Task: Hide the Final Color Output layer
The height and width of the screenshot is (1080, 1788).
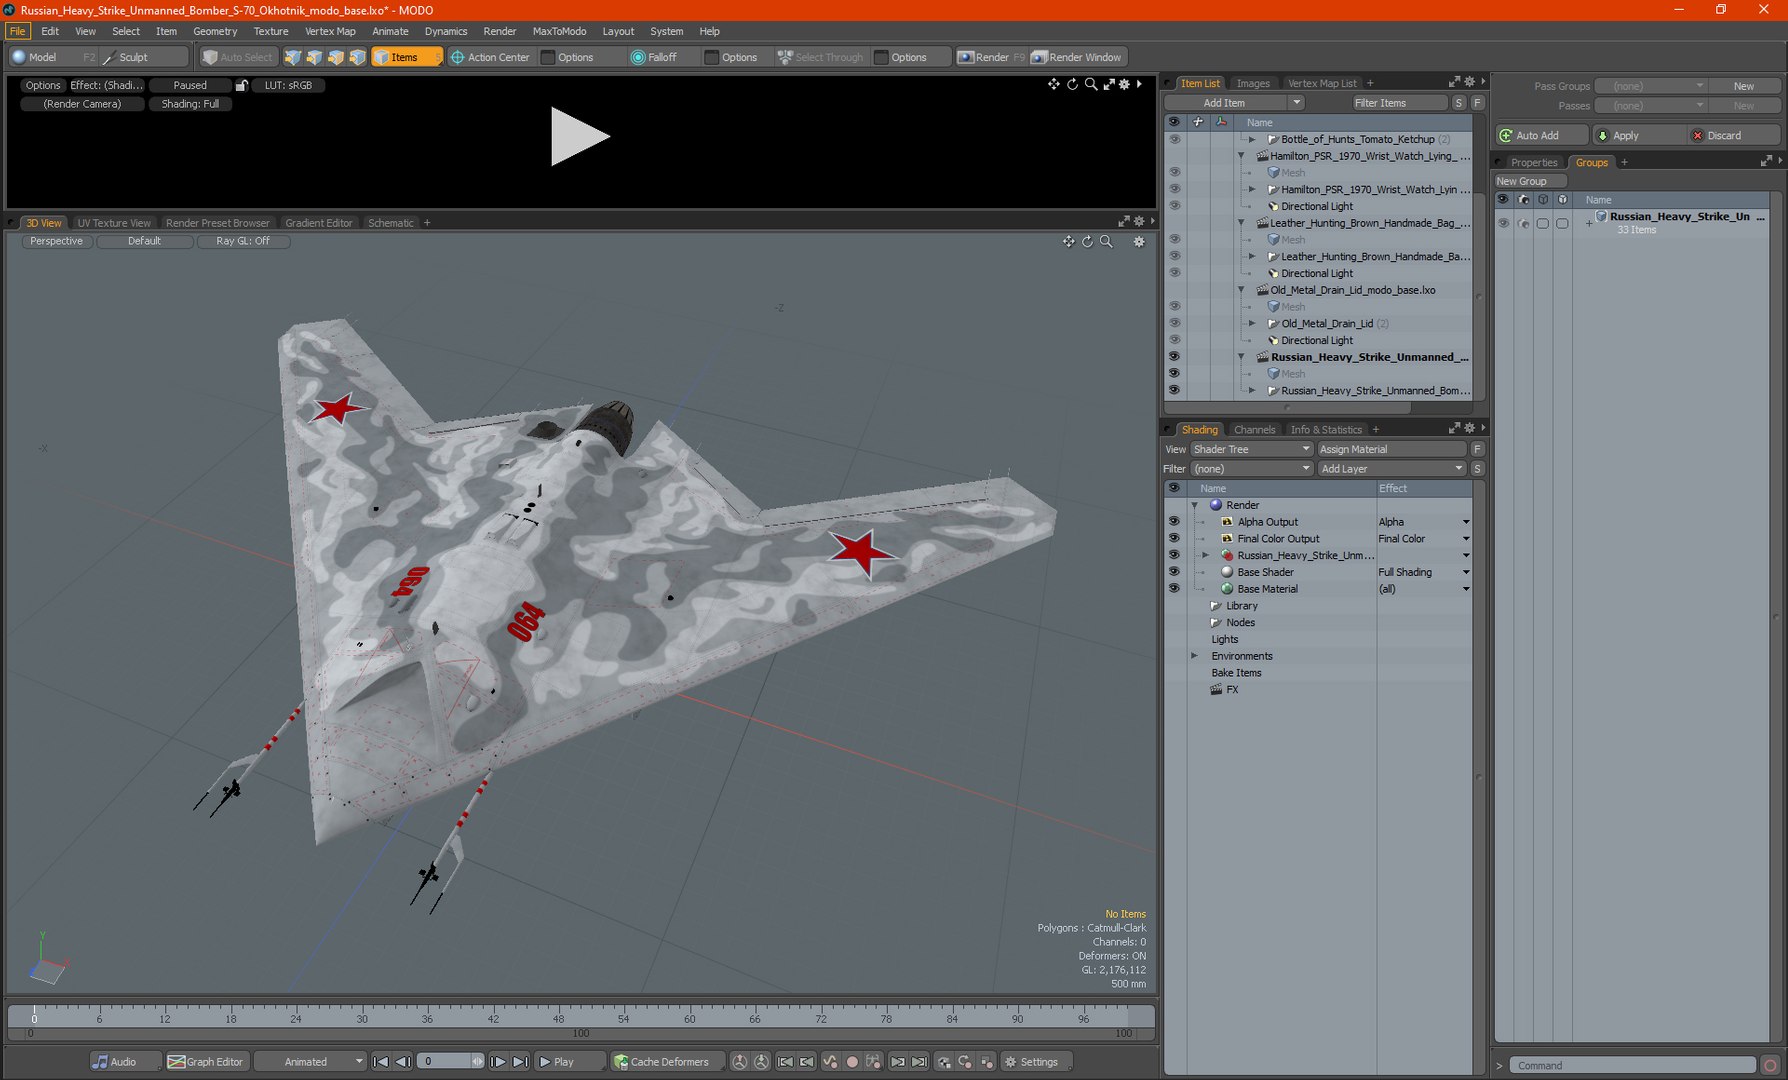Action: [1174, 538]
